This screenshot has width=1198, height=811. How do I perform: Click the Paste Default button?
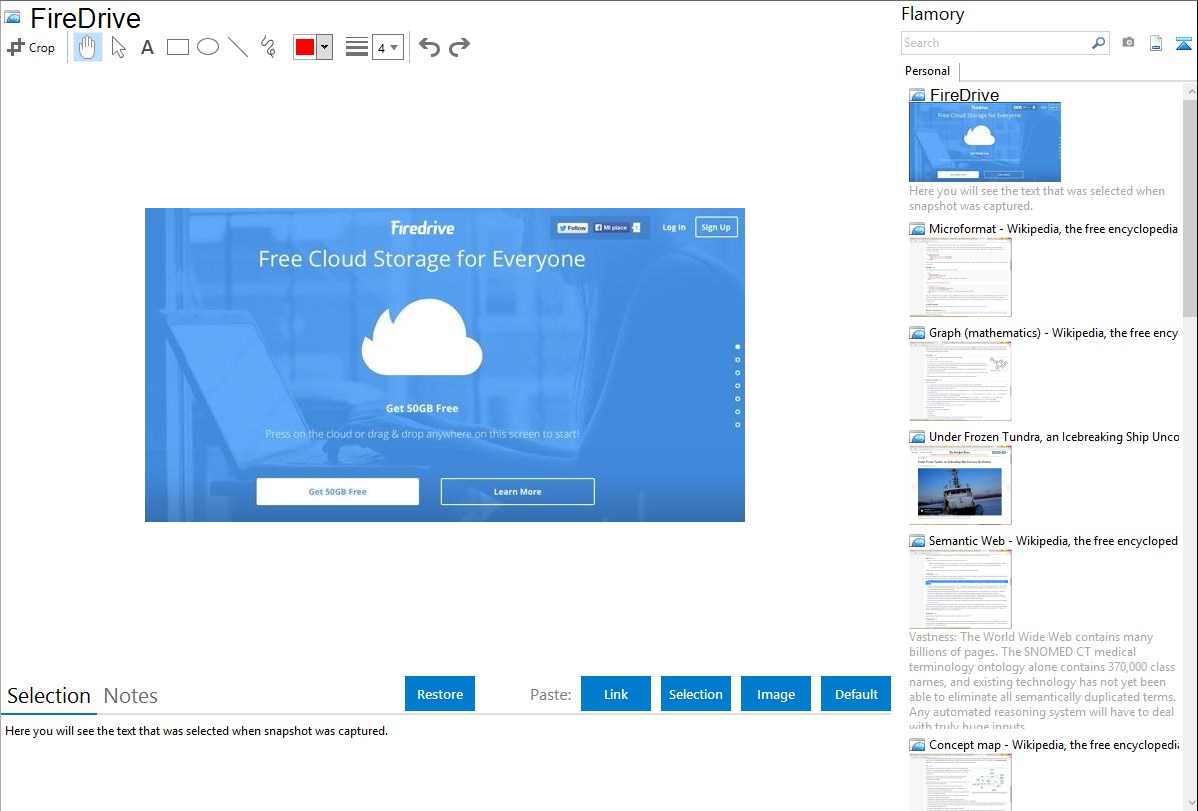856,694
